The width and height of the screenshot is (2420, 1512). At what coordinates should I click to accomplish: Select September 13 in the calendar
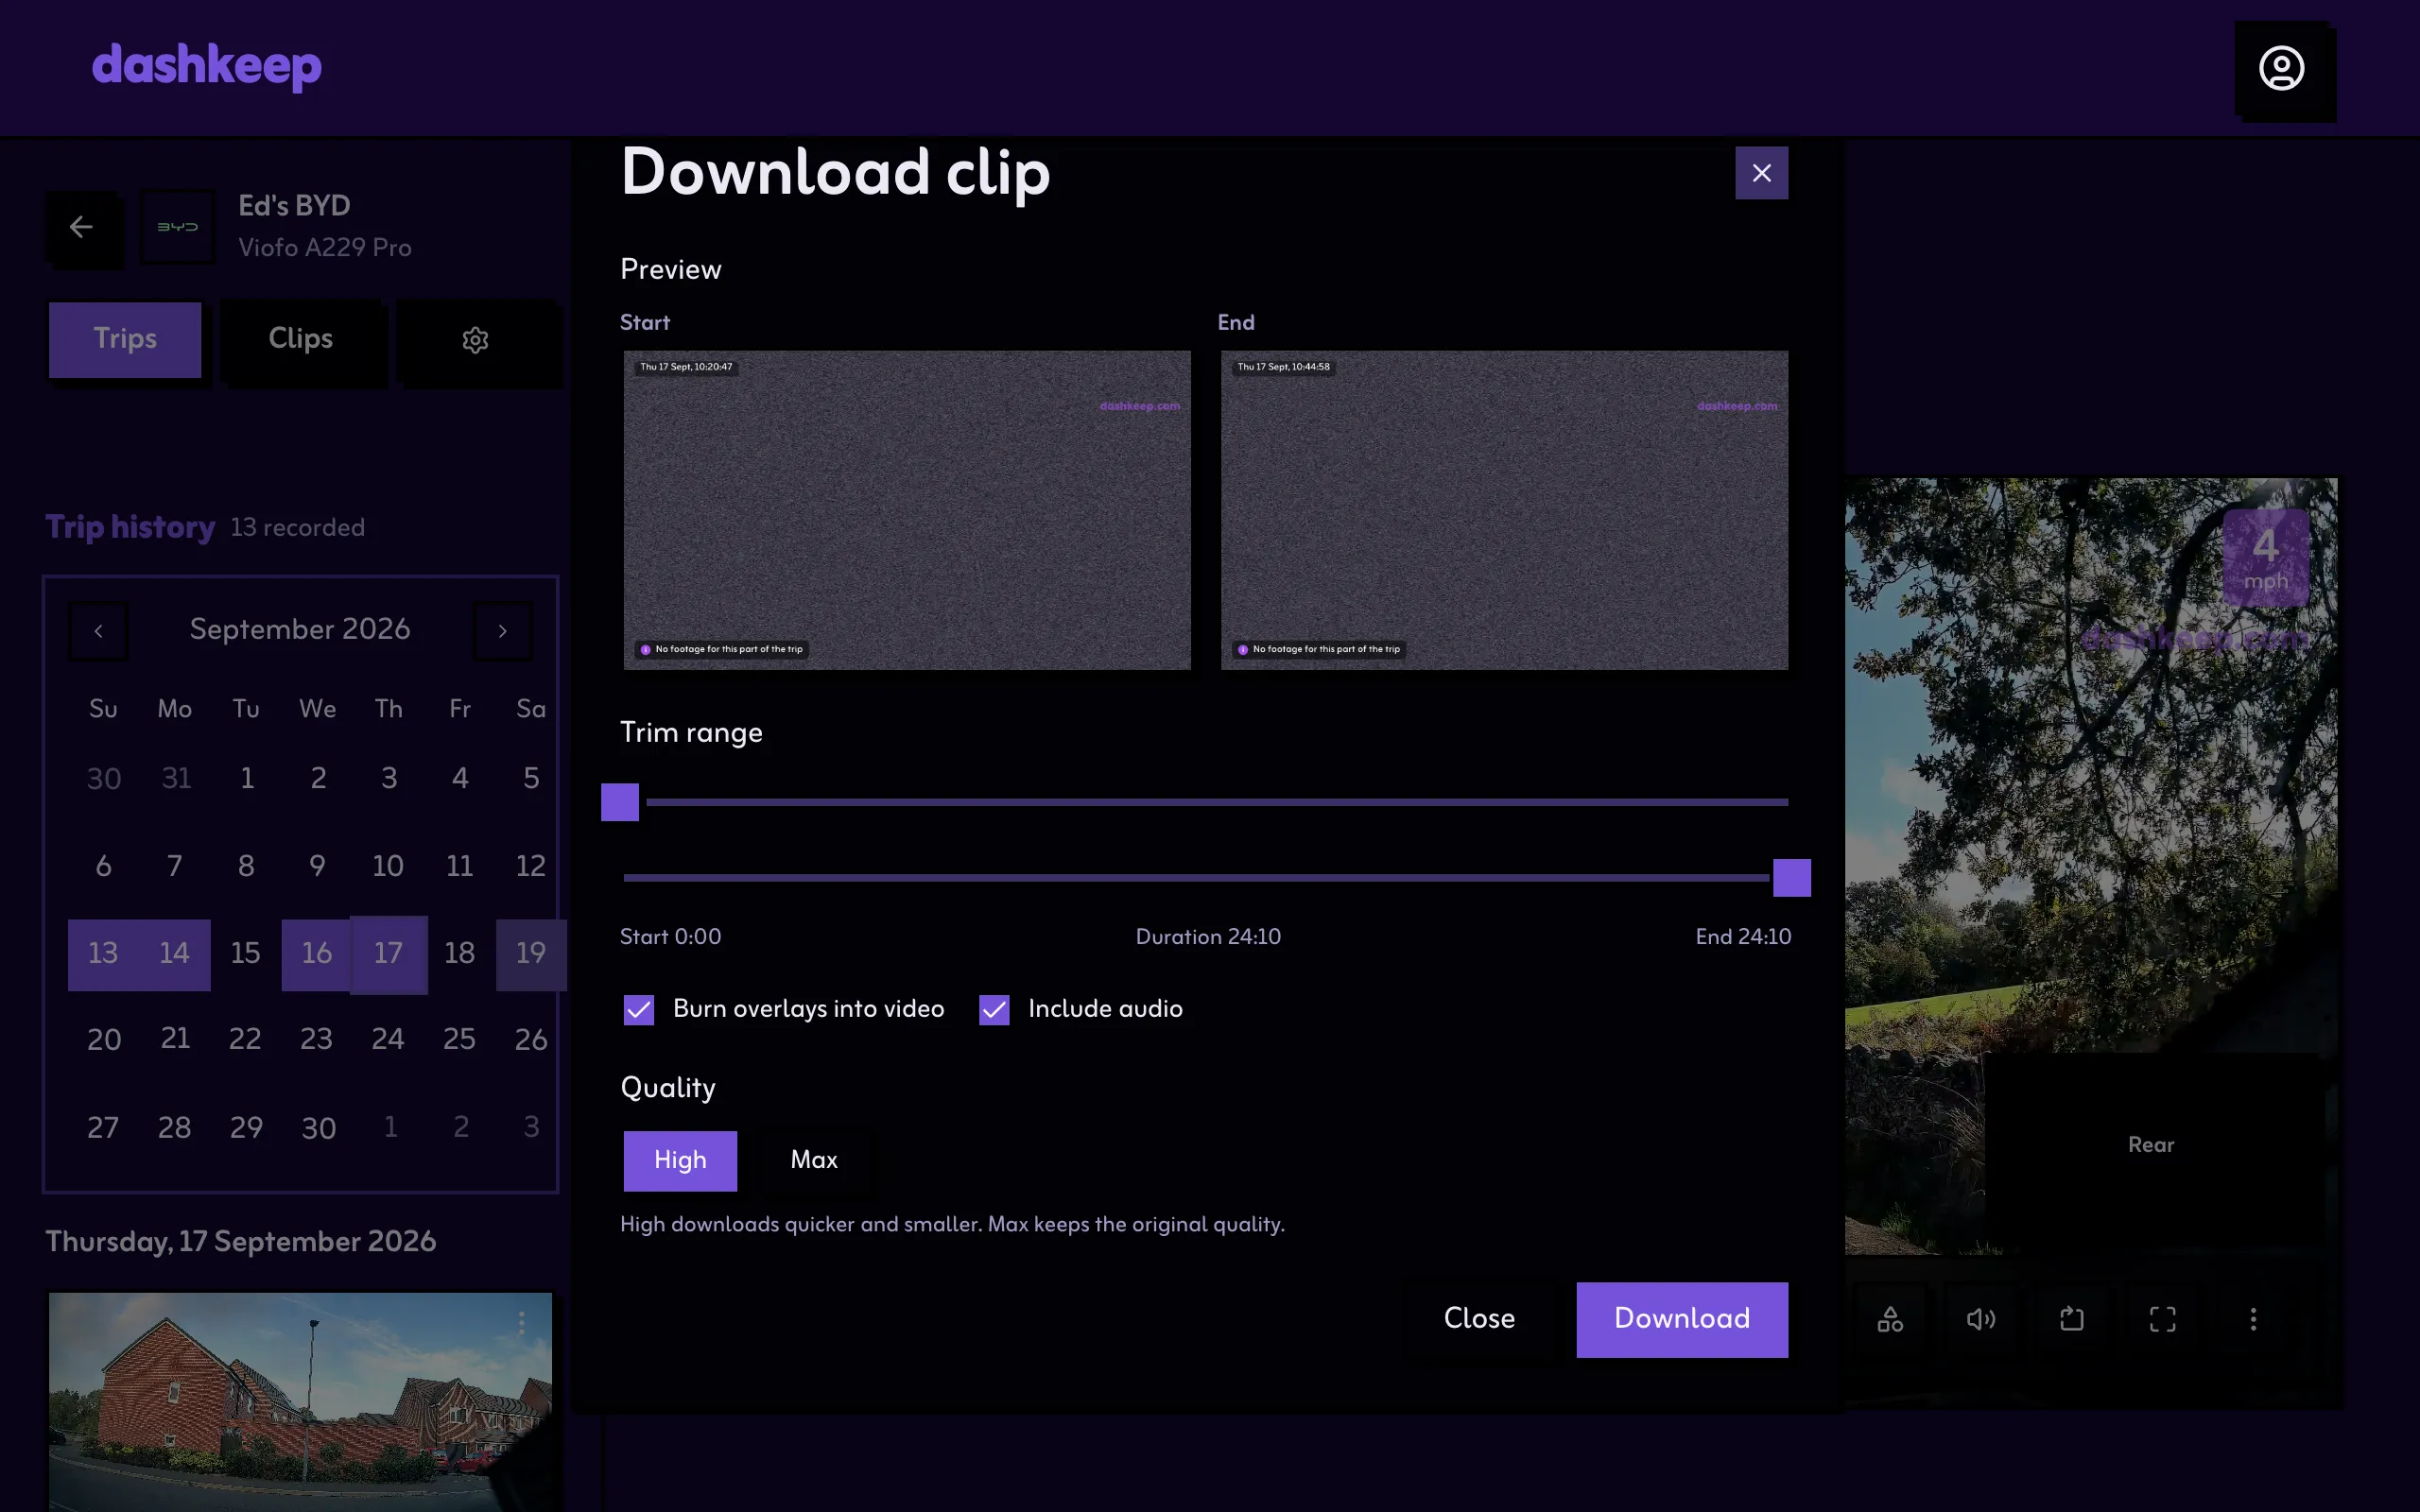tap(103, 954)
